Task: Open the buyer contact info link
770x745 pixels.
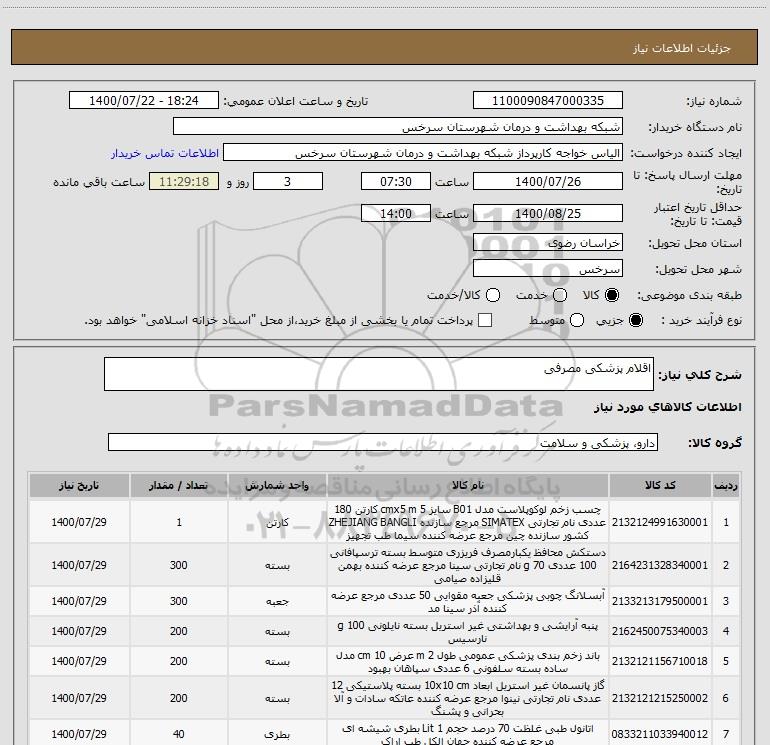Action: tap(165, 153)
